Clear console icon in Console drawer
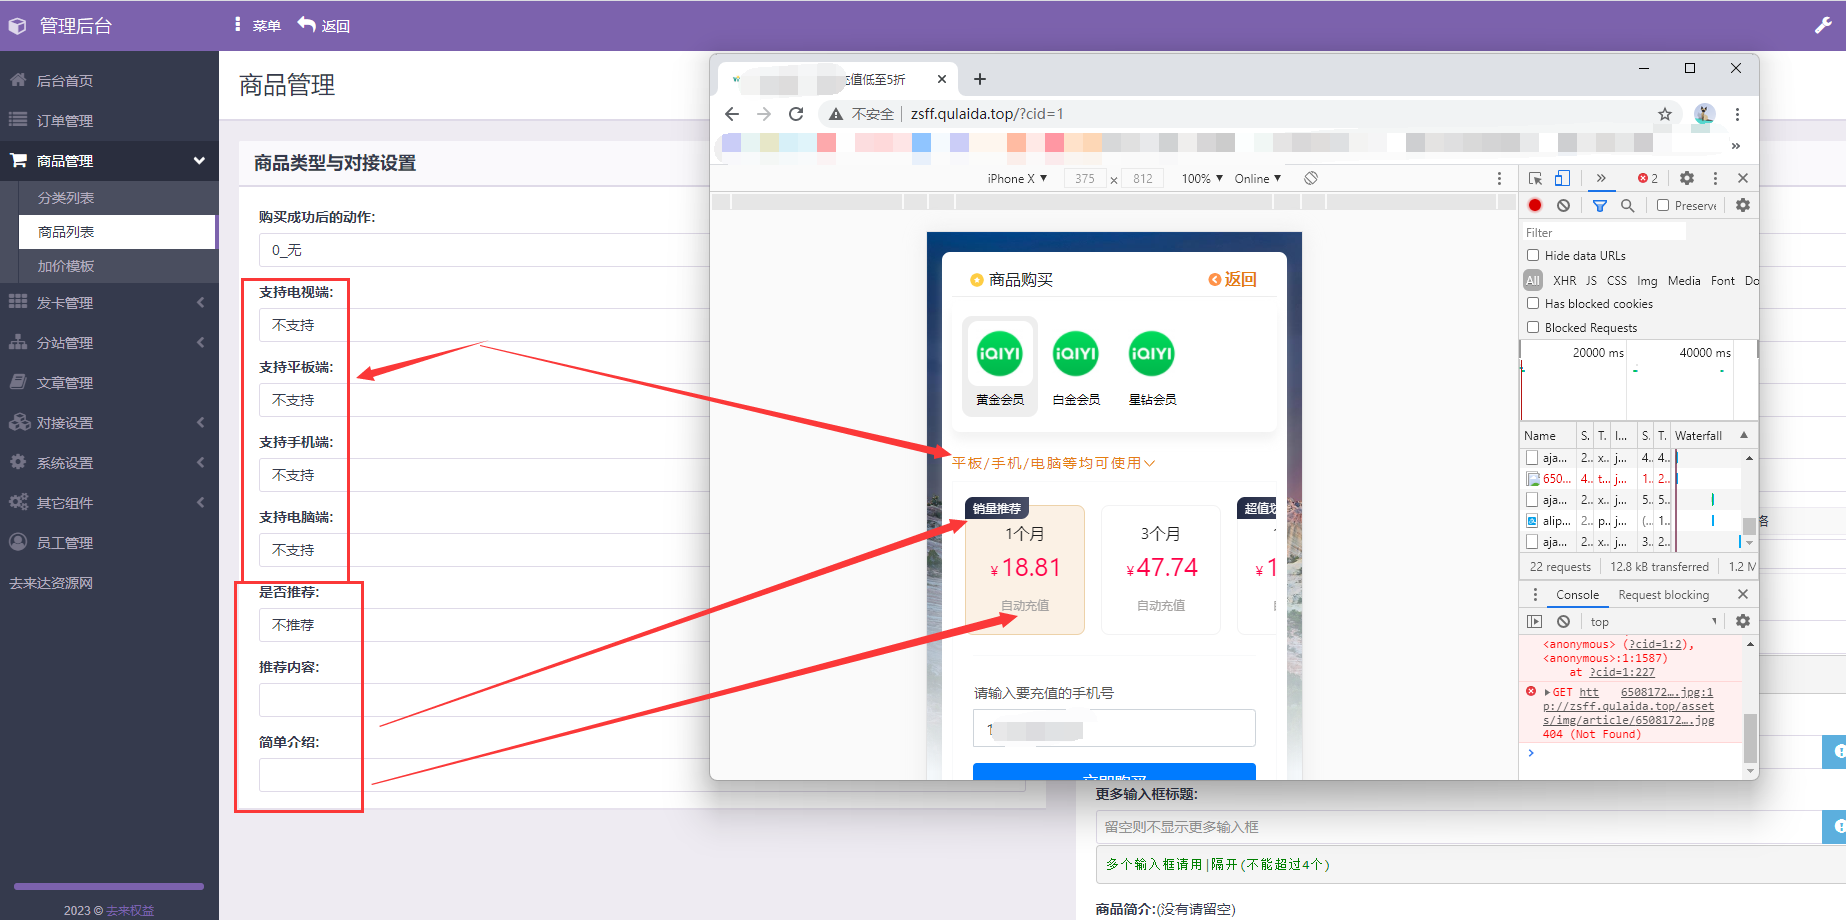Viewport: 1846px width, 920px height. (1563, 621)
